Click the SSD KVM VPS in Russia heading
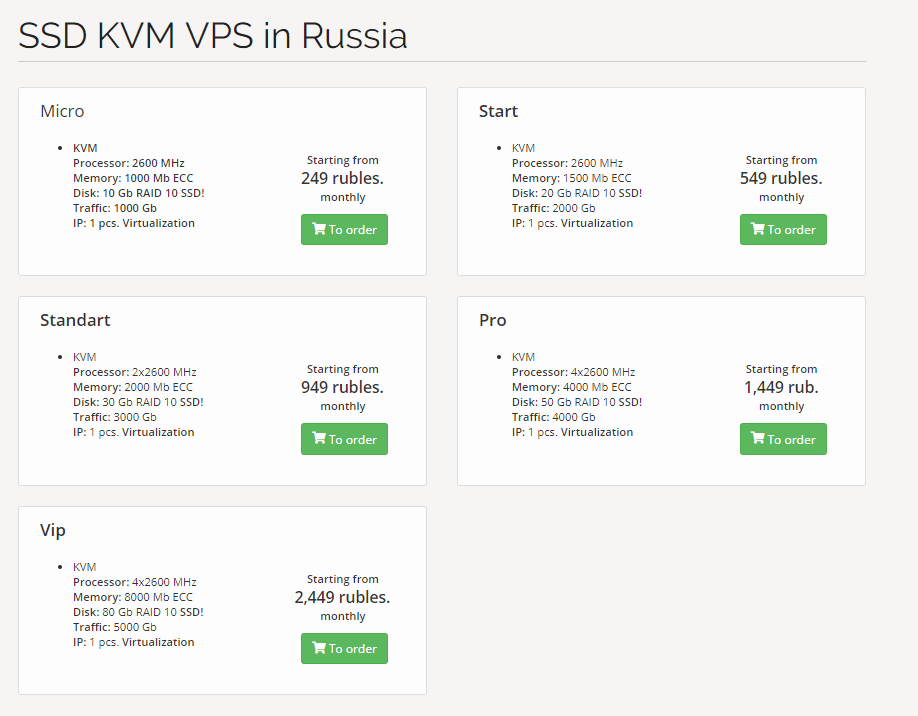This screenshot has width=918, height=716. coord(213,36)
